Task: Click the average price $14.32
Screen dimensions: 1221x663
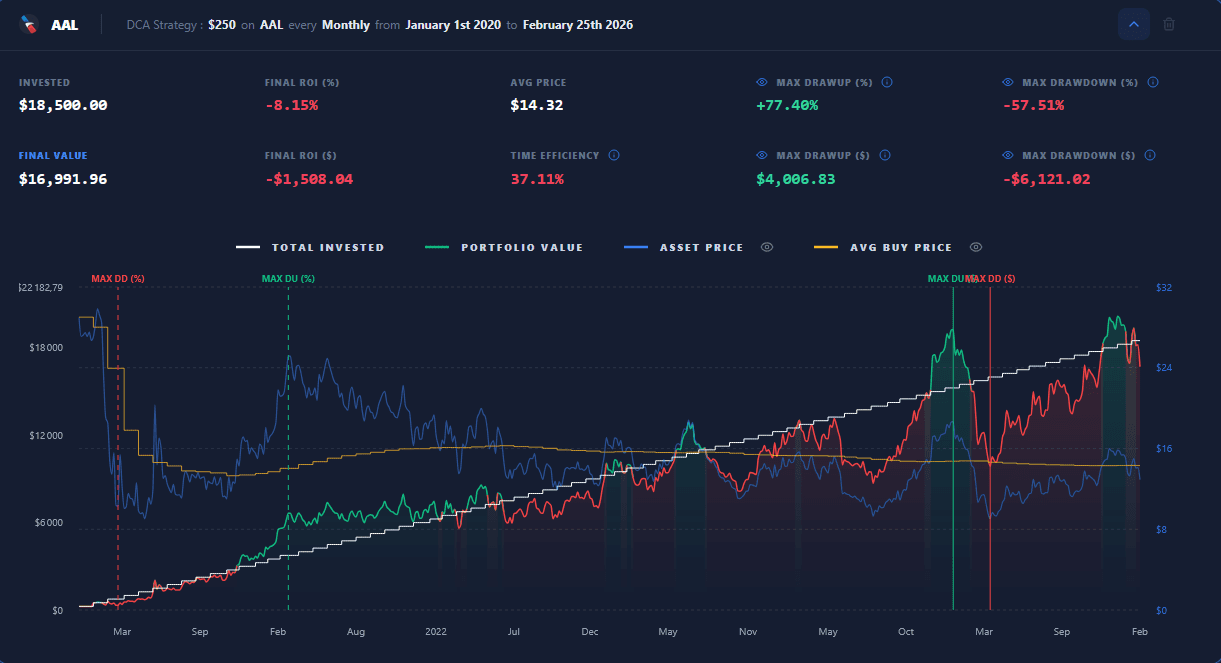Action: [537, 105]
